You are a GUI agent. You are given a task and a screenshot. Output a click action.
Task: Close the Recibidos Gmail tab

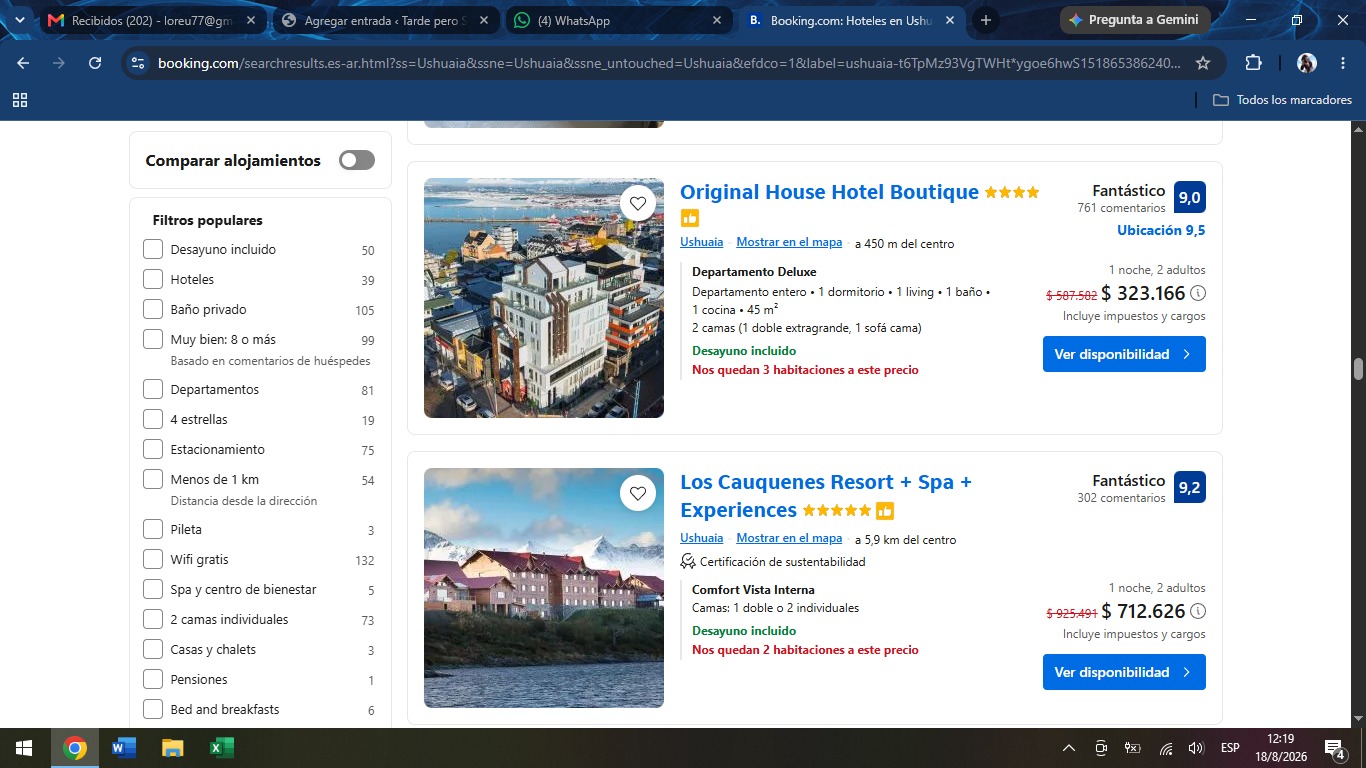(250, 20)
